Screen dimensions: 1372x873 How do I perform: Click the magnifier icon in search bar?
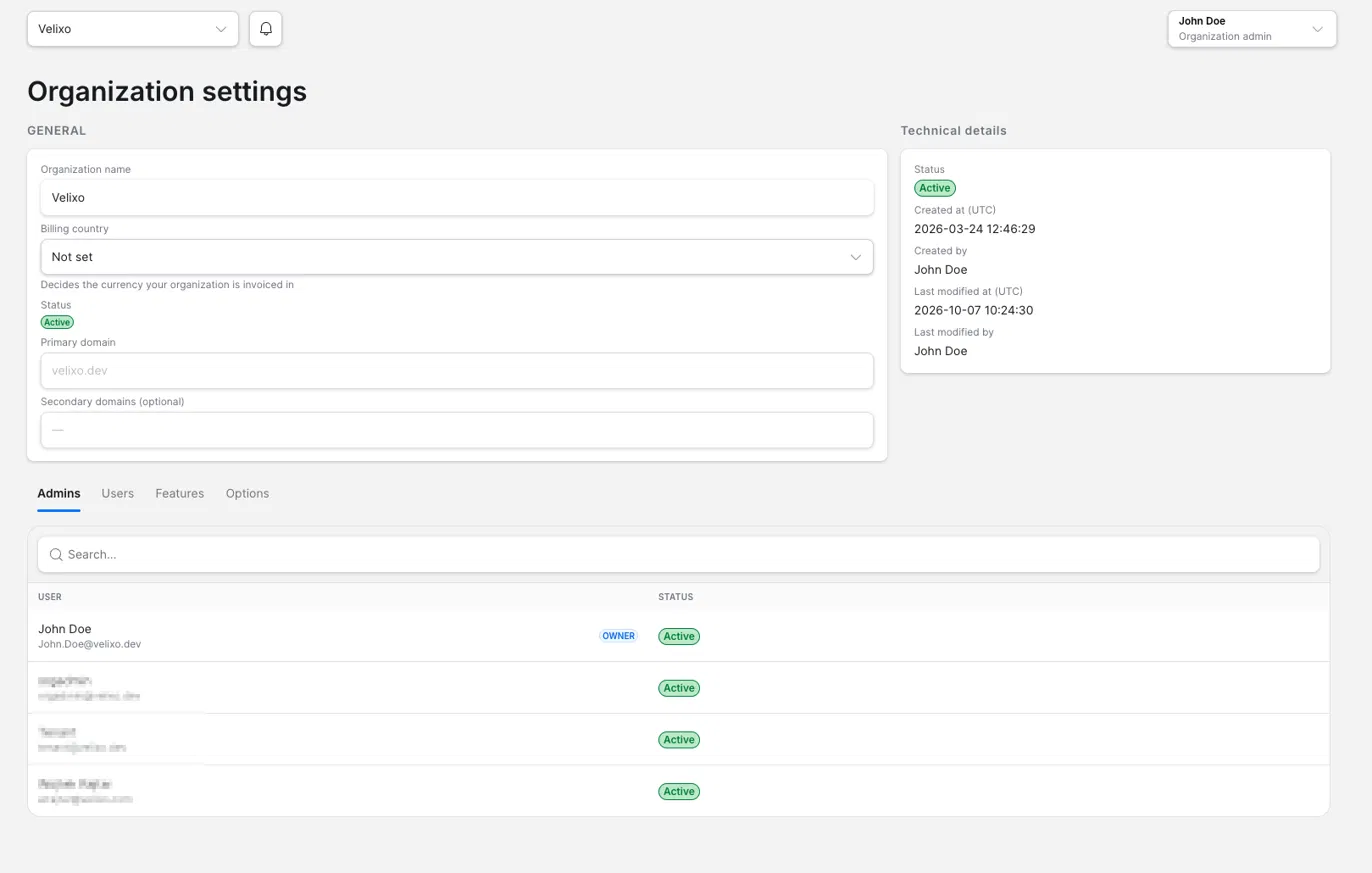[56, 555]
